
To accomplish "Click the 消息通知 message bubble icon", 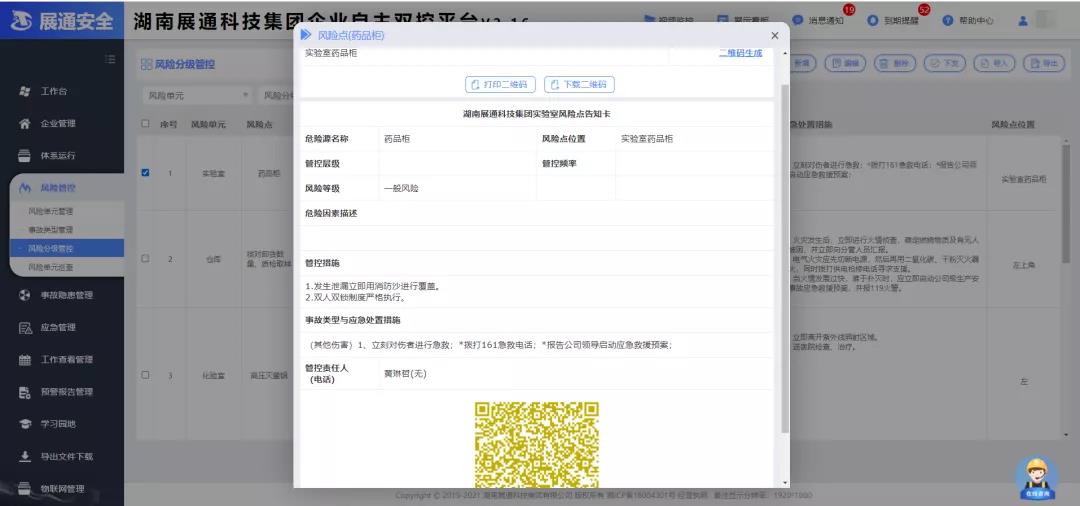I will (798, 21).
